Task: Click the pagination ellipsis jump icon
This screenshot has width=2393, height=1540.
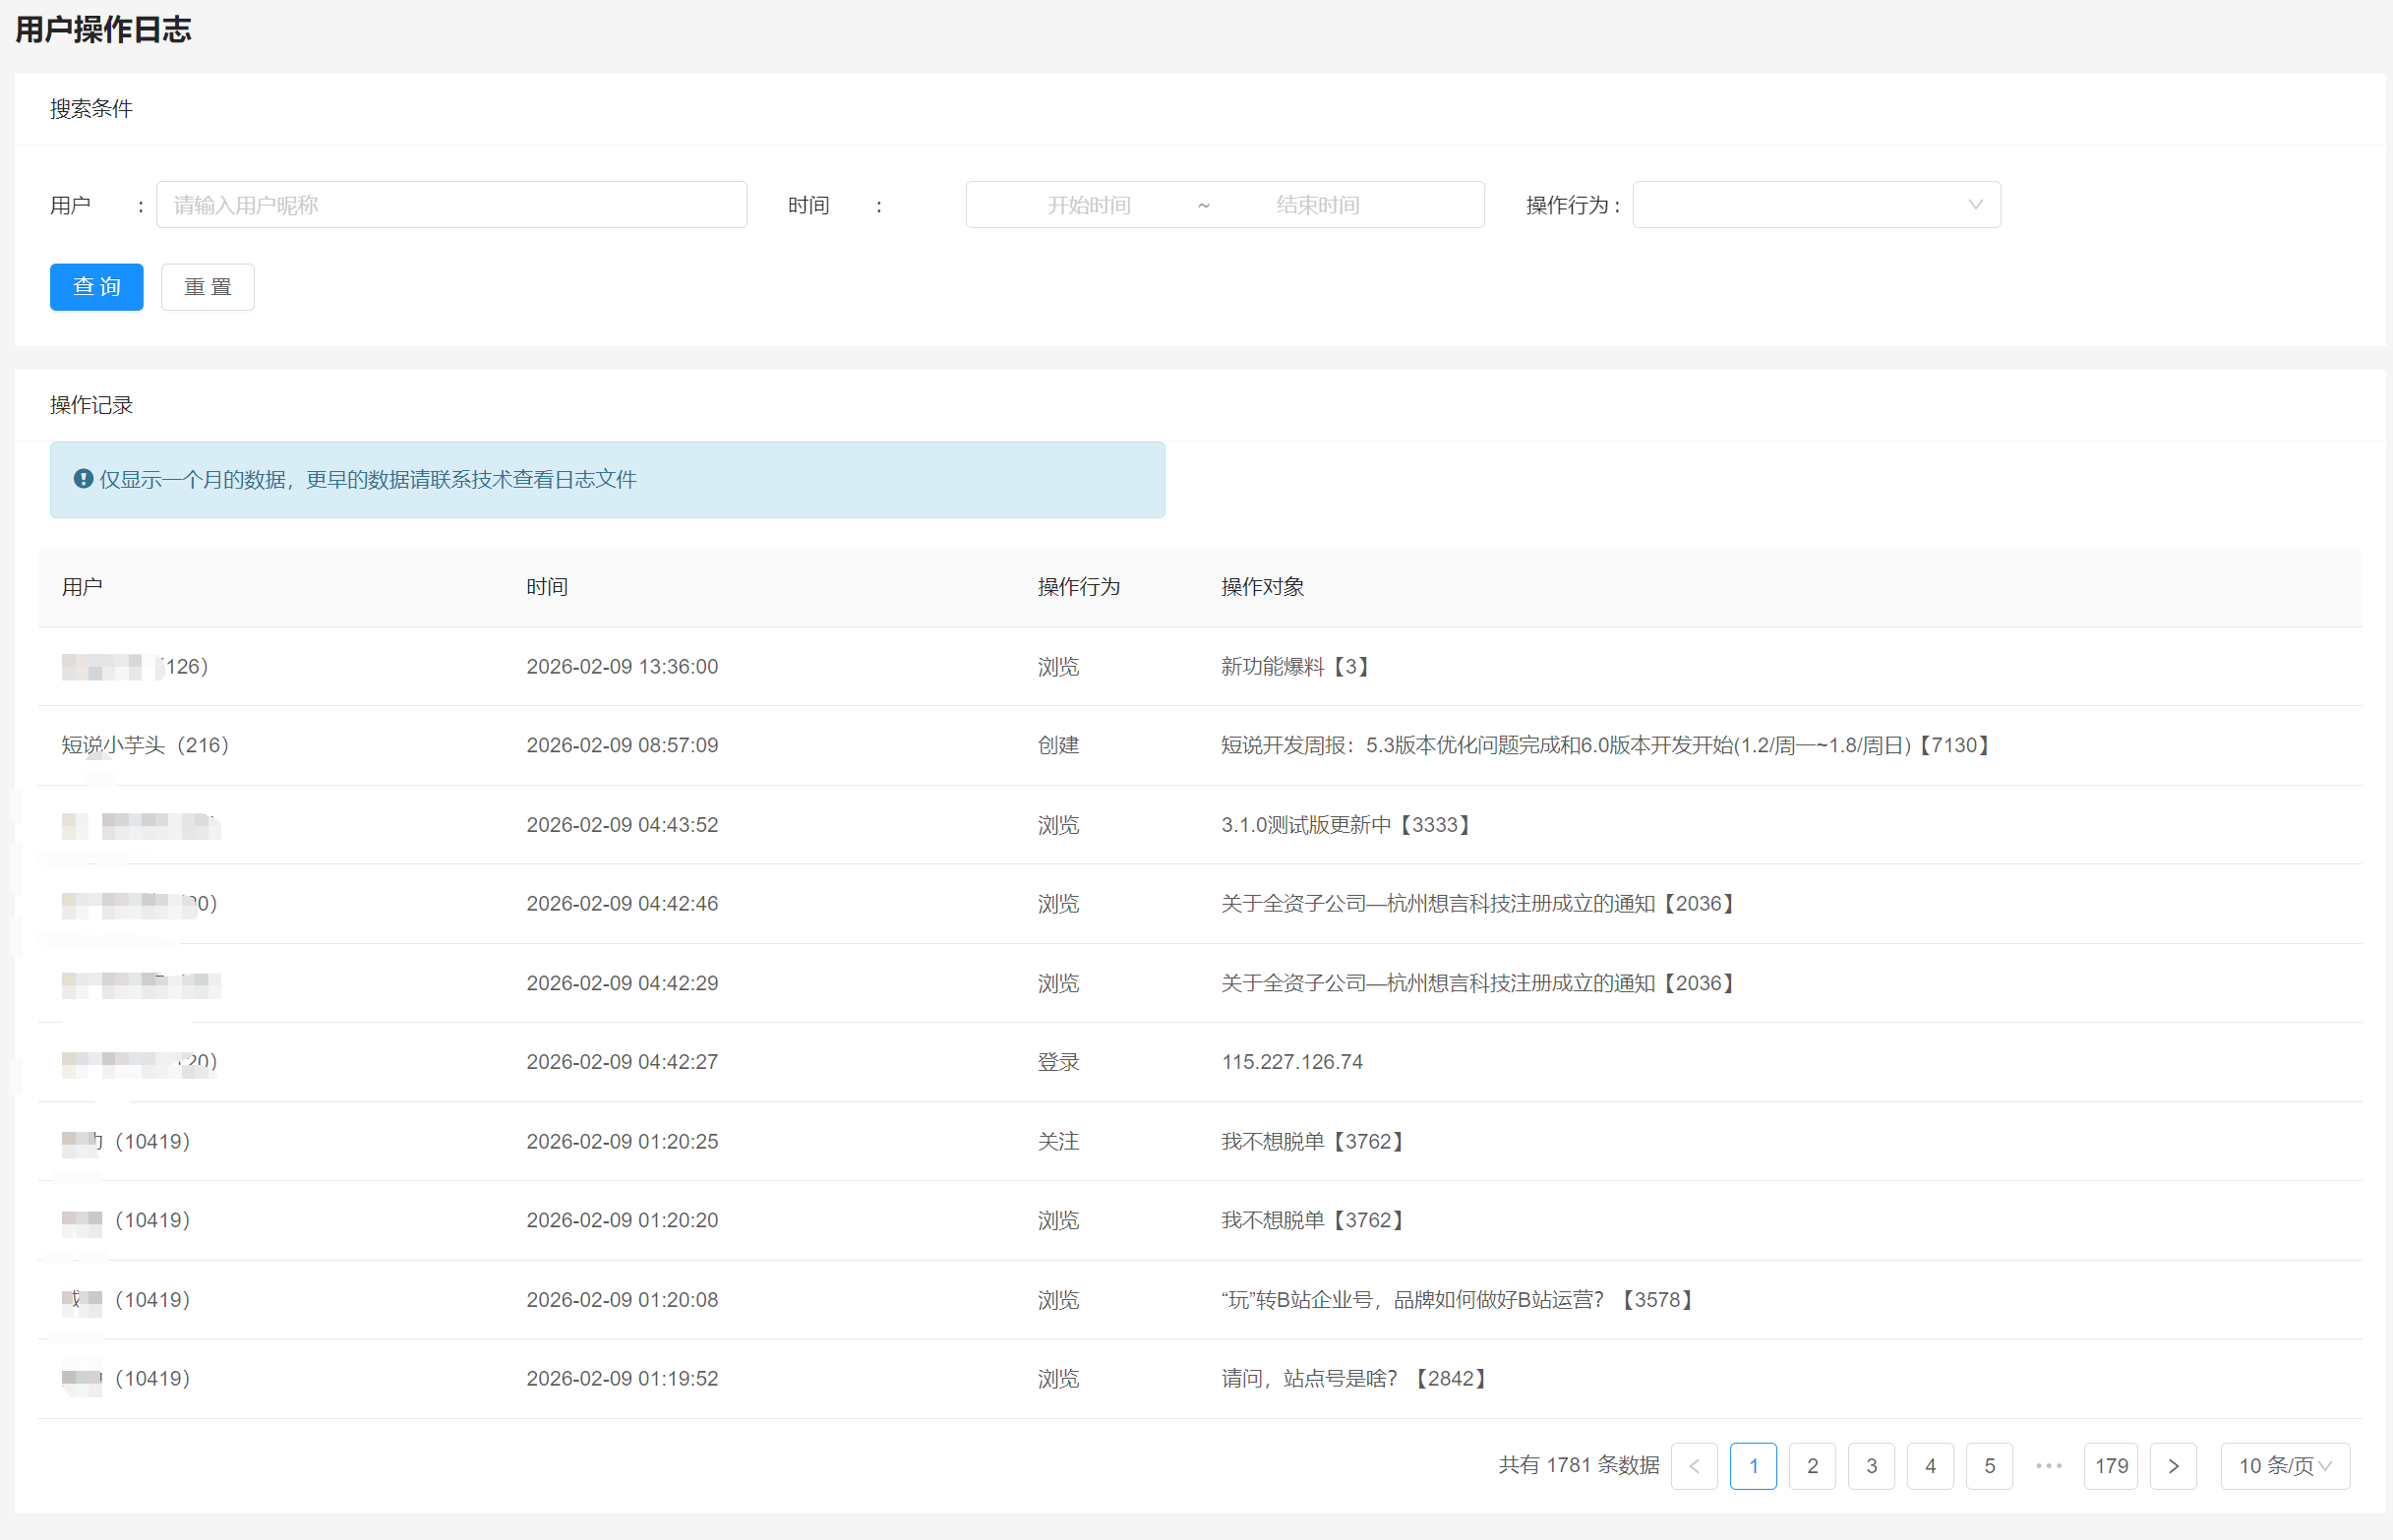Action: coord(2048,1466)
